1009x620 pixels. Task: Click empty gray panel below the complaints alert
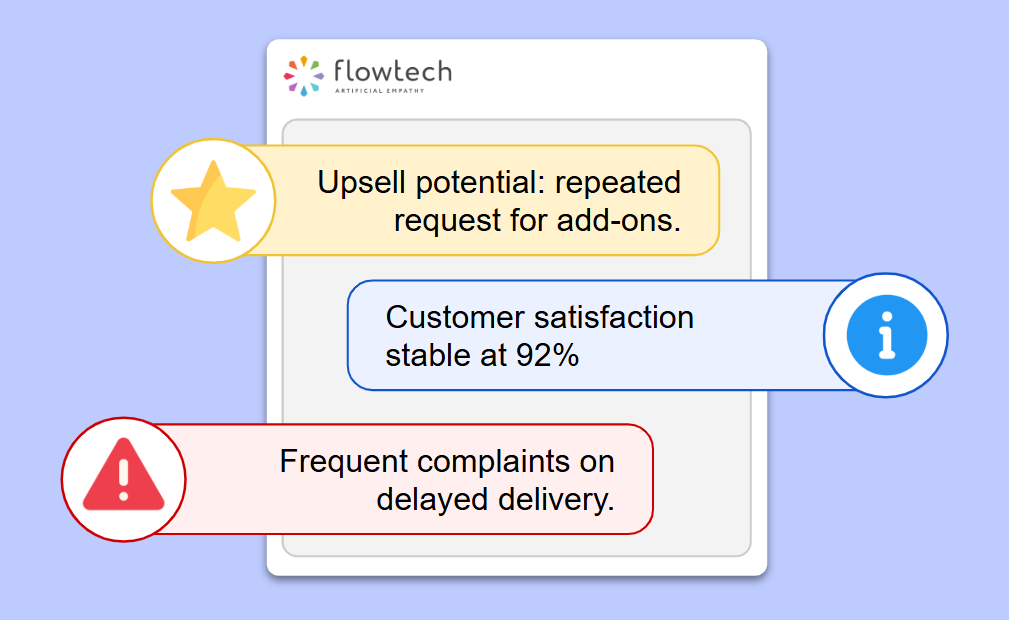[500, 544]
